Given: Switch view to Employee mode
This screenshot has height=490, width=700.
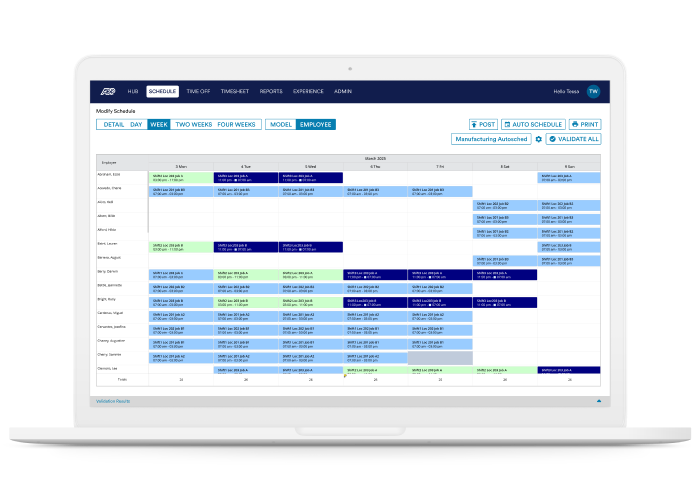Looking at the screenshot, I should (x=316, y=125).
